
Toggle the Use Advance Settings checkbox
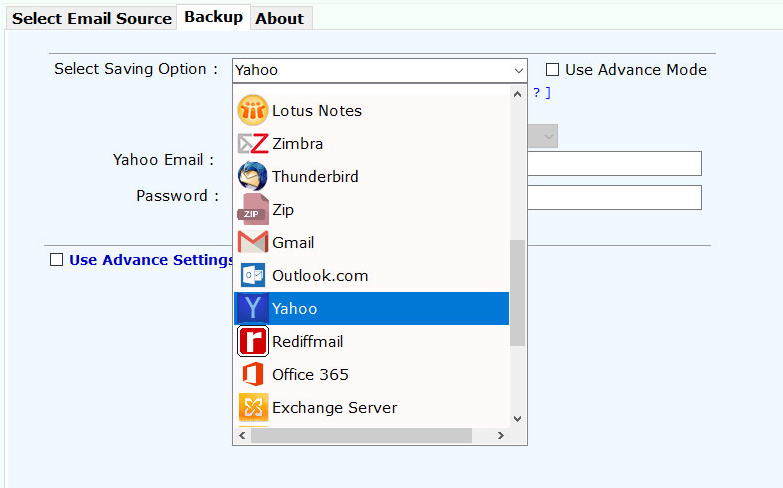point(56,260)
